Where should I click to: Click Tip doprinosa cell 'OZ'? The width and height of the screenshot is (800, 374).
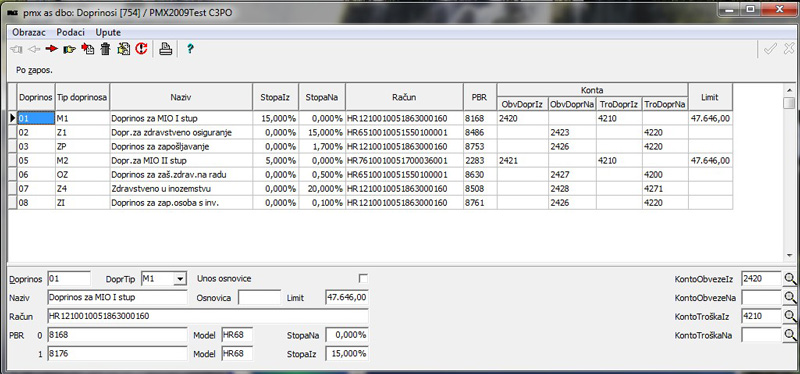coord(82,175)
